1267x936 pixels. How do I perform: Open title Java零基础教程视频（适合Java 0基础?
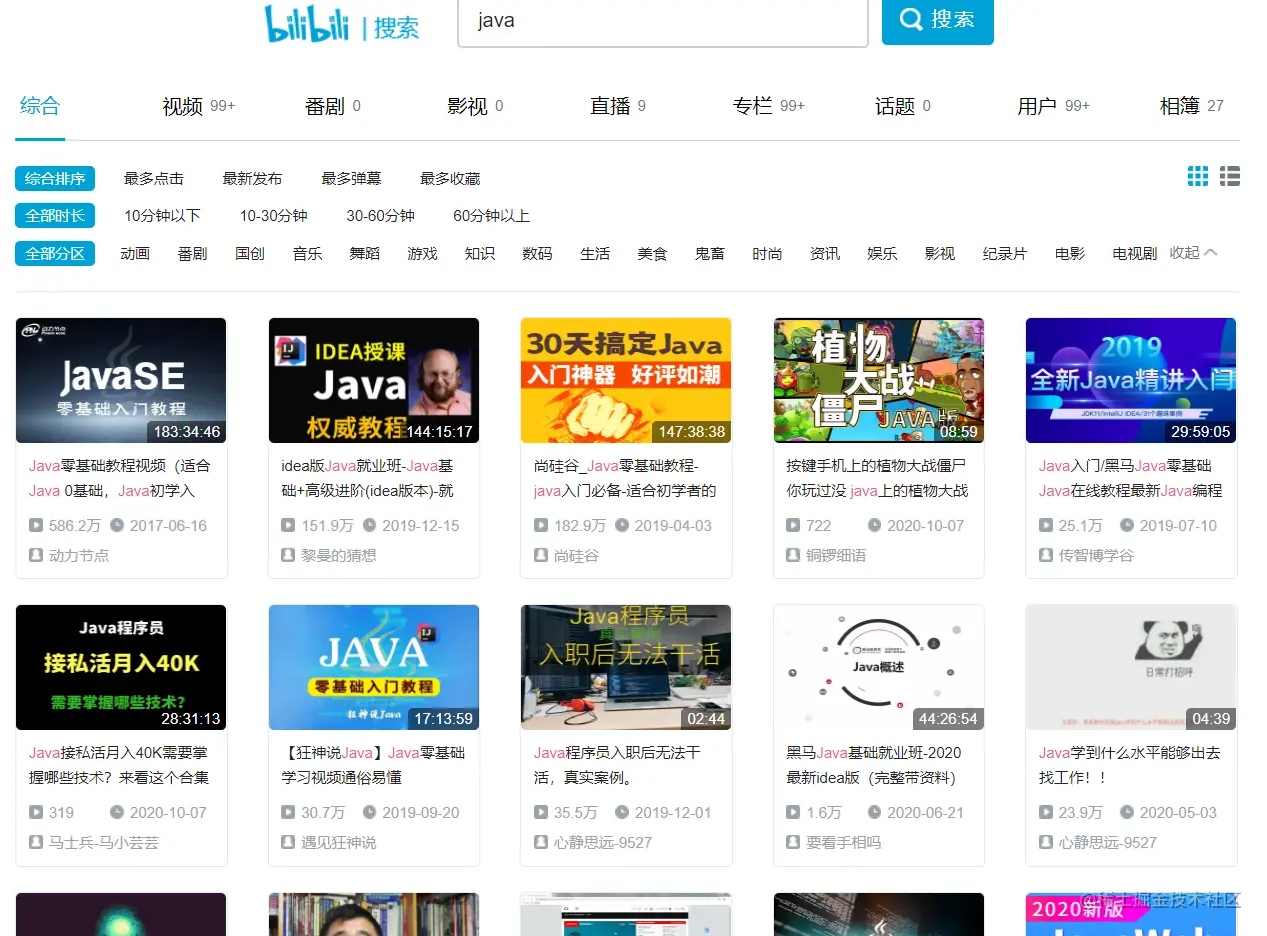pyautogui.click(x=120, y=478)
